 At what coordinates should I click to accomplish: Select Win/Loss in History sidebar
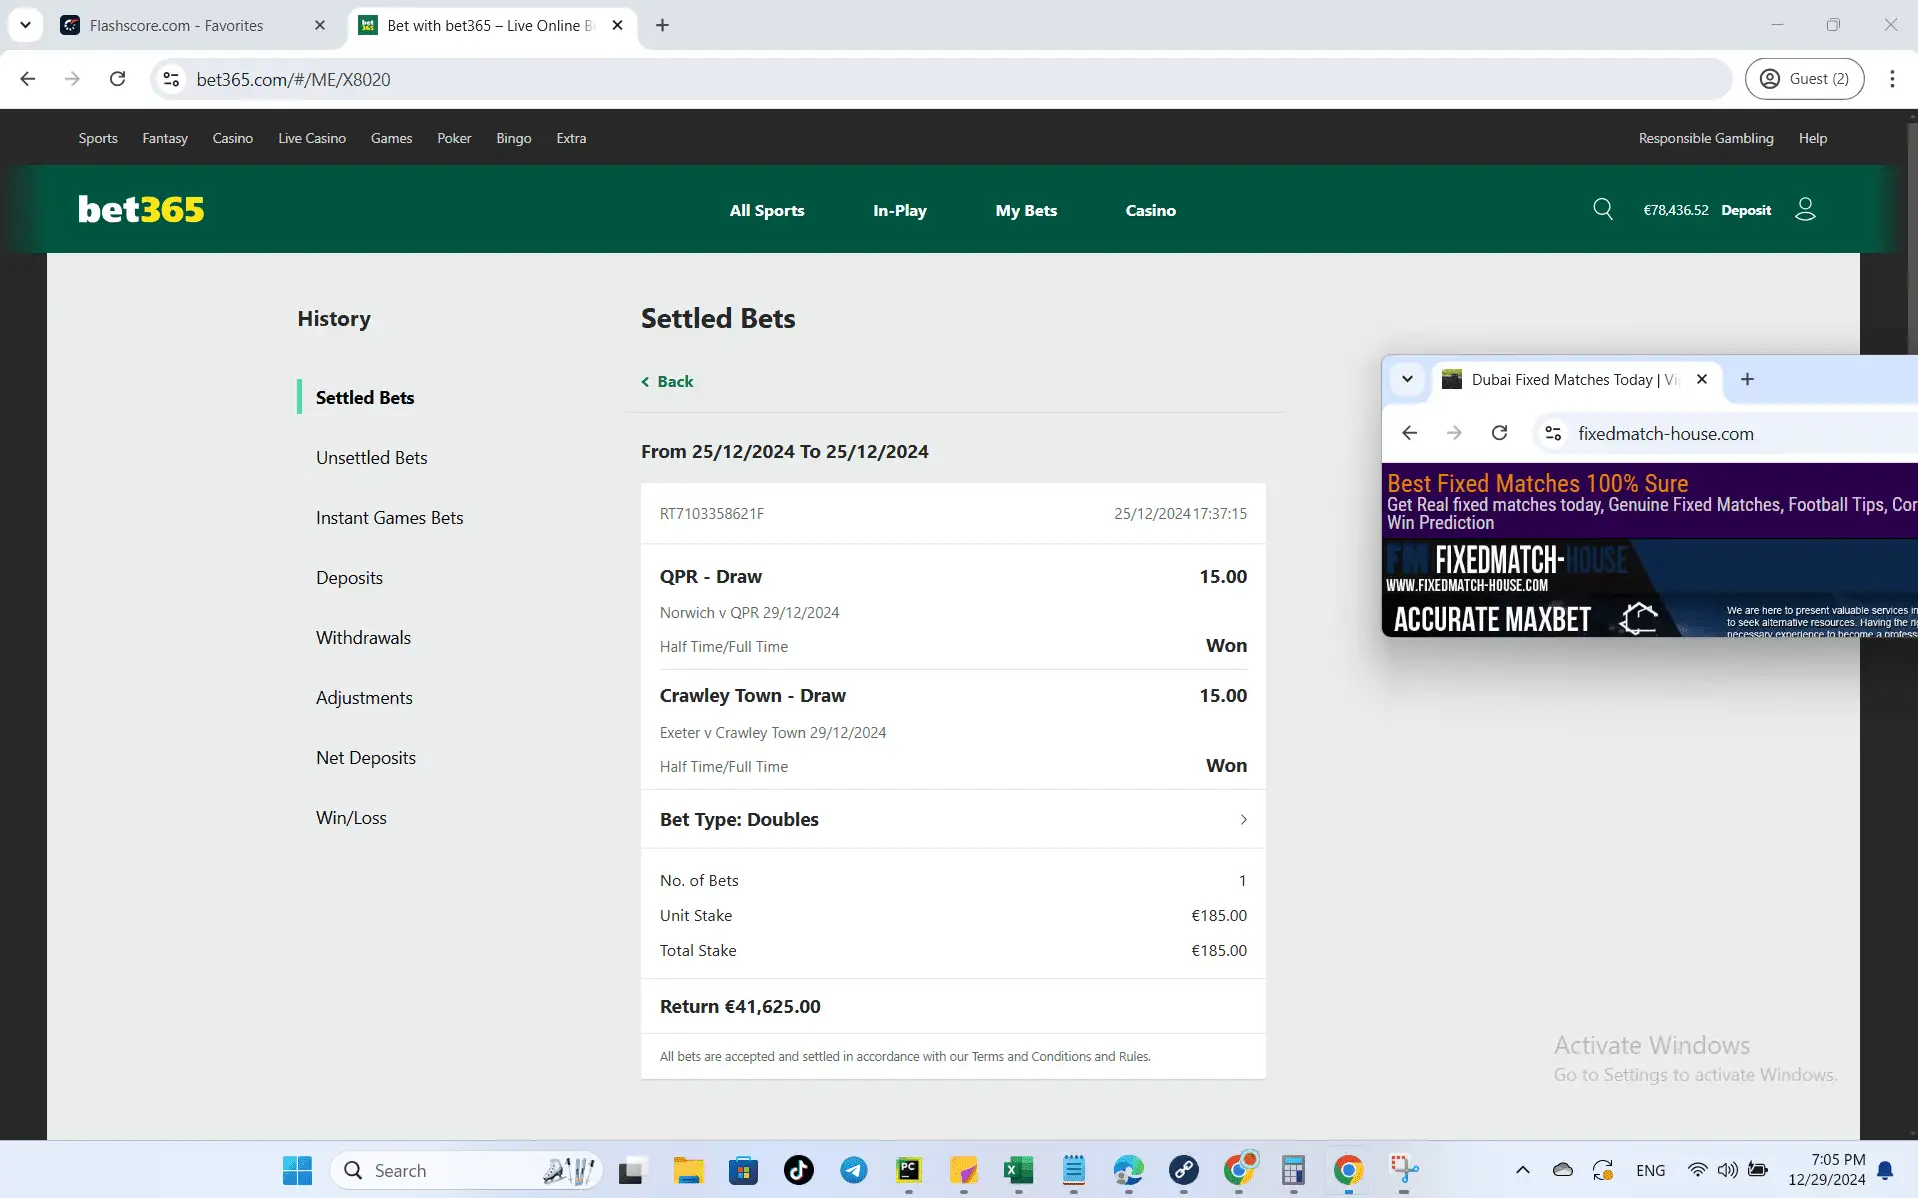click(x=351, y=817)
